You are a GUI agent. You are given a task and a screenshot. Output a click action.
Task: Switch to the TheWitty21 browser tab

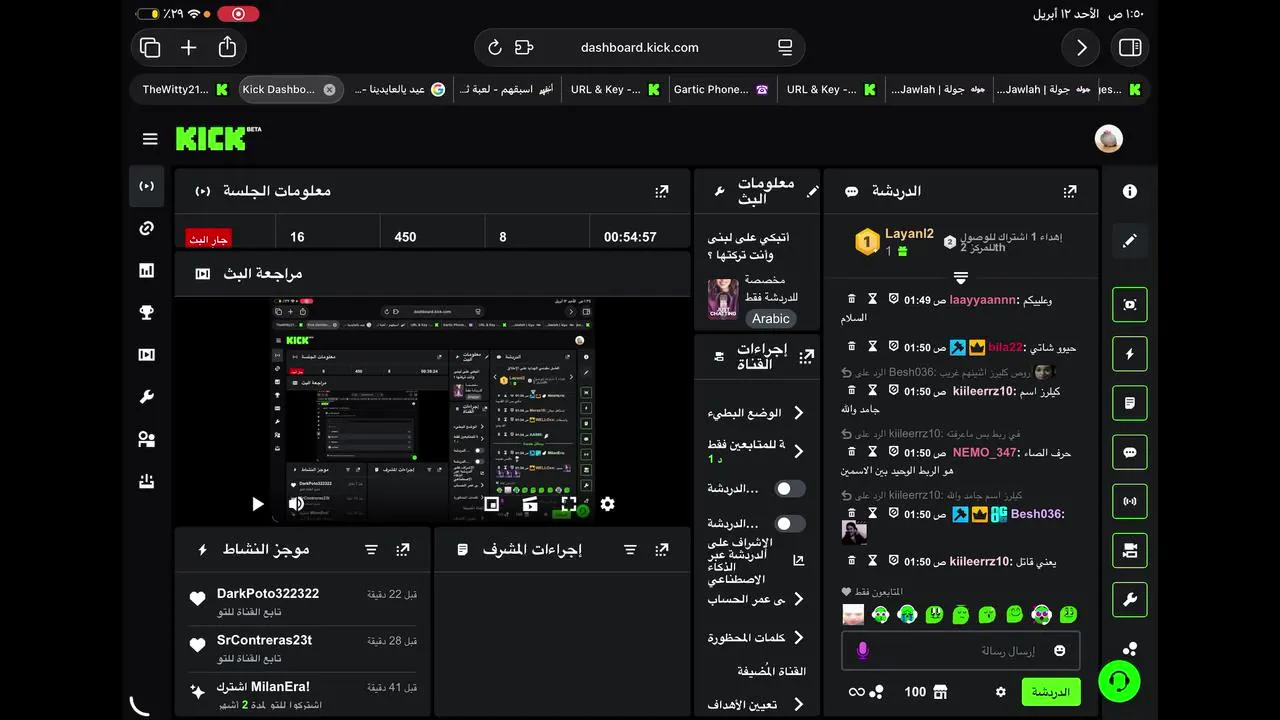point(184,89)
